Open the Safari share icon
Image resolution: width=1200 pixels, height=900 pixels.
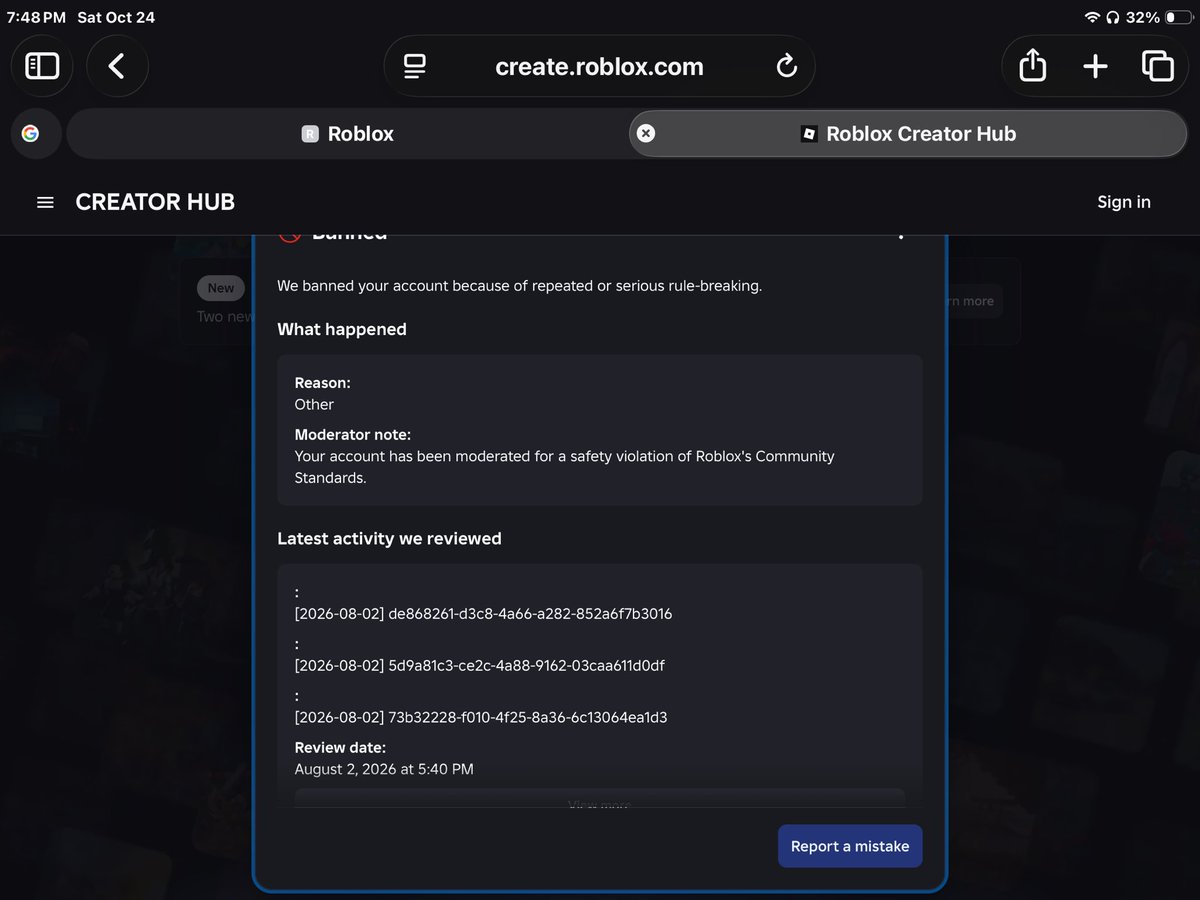[1032, 66]
